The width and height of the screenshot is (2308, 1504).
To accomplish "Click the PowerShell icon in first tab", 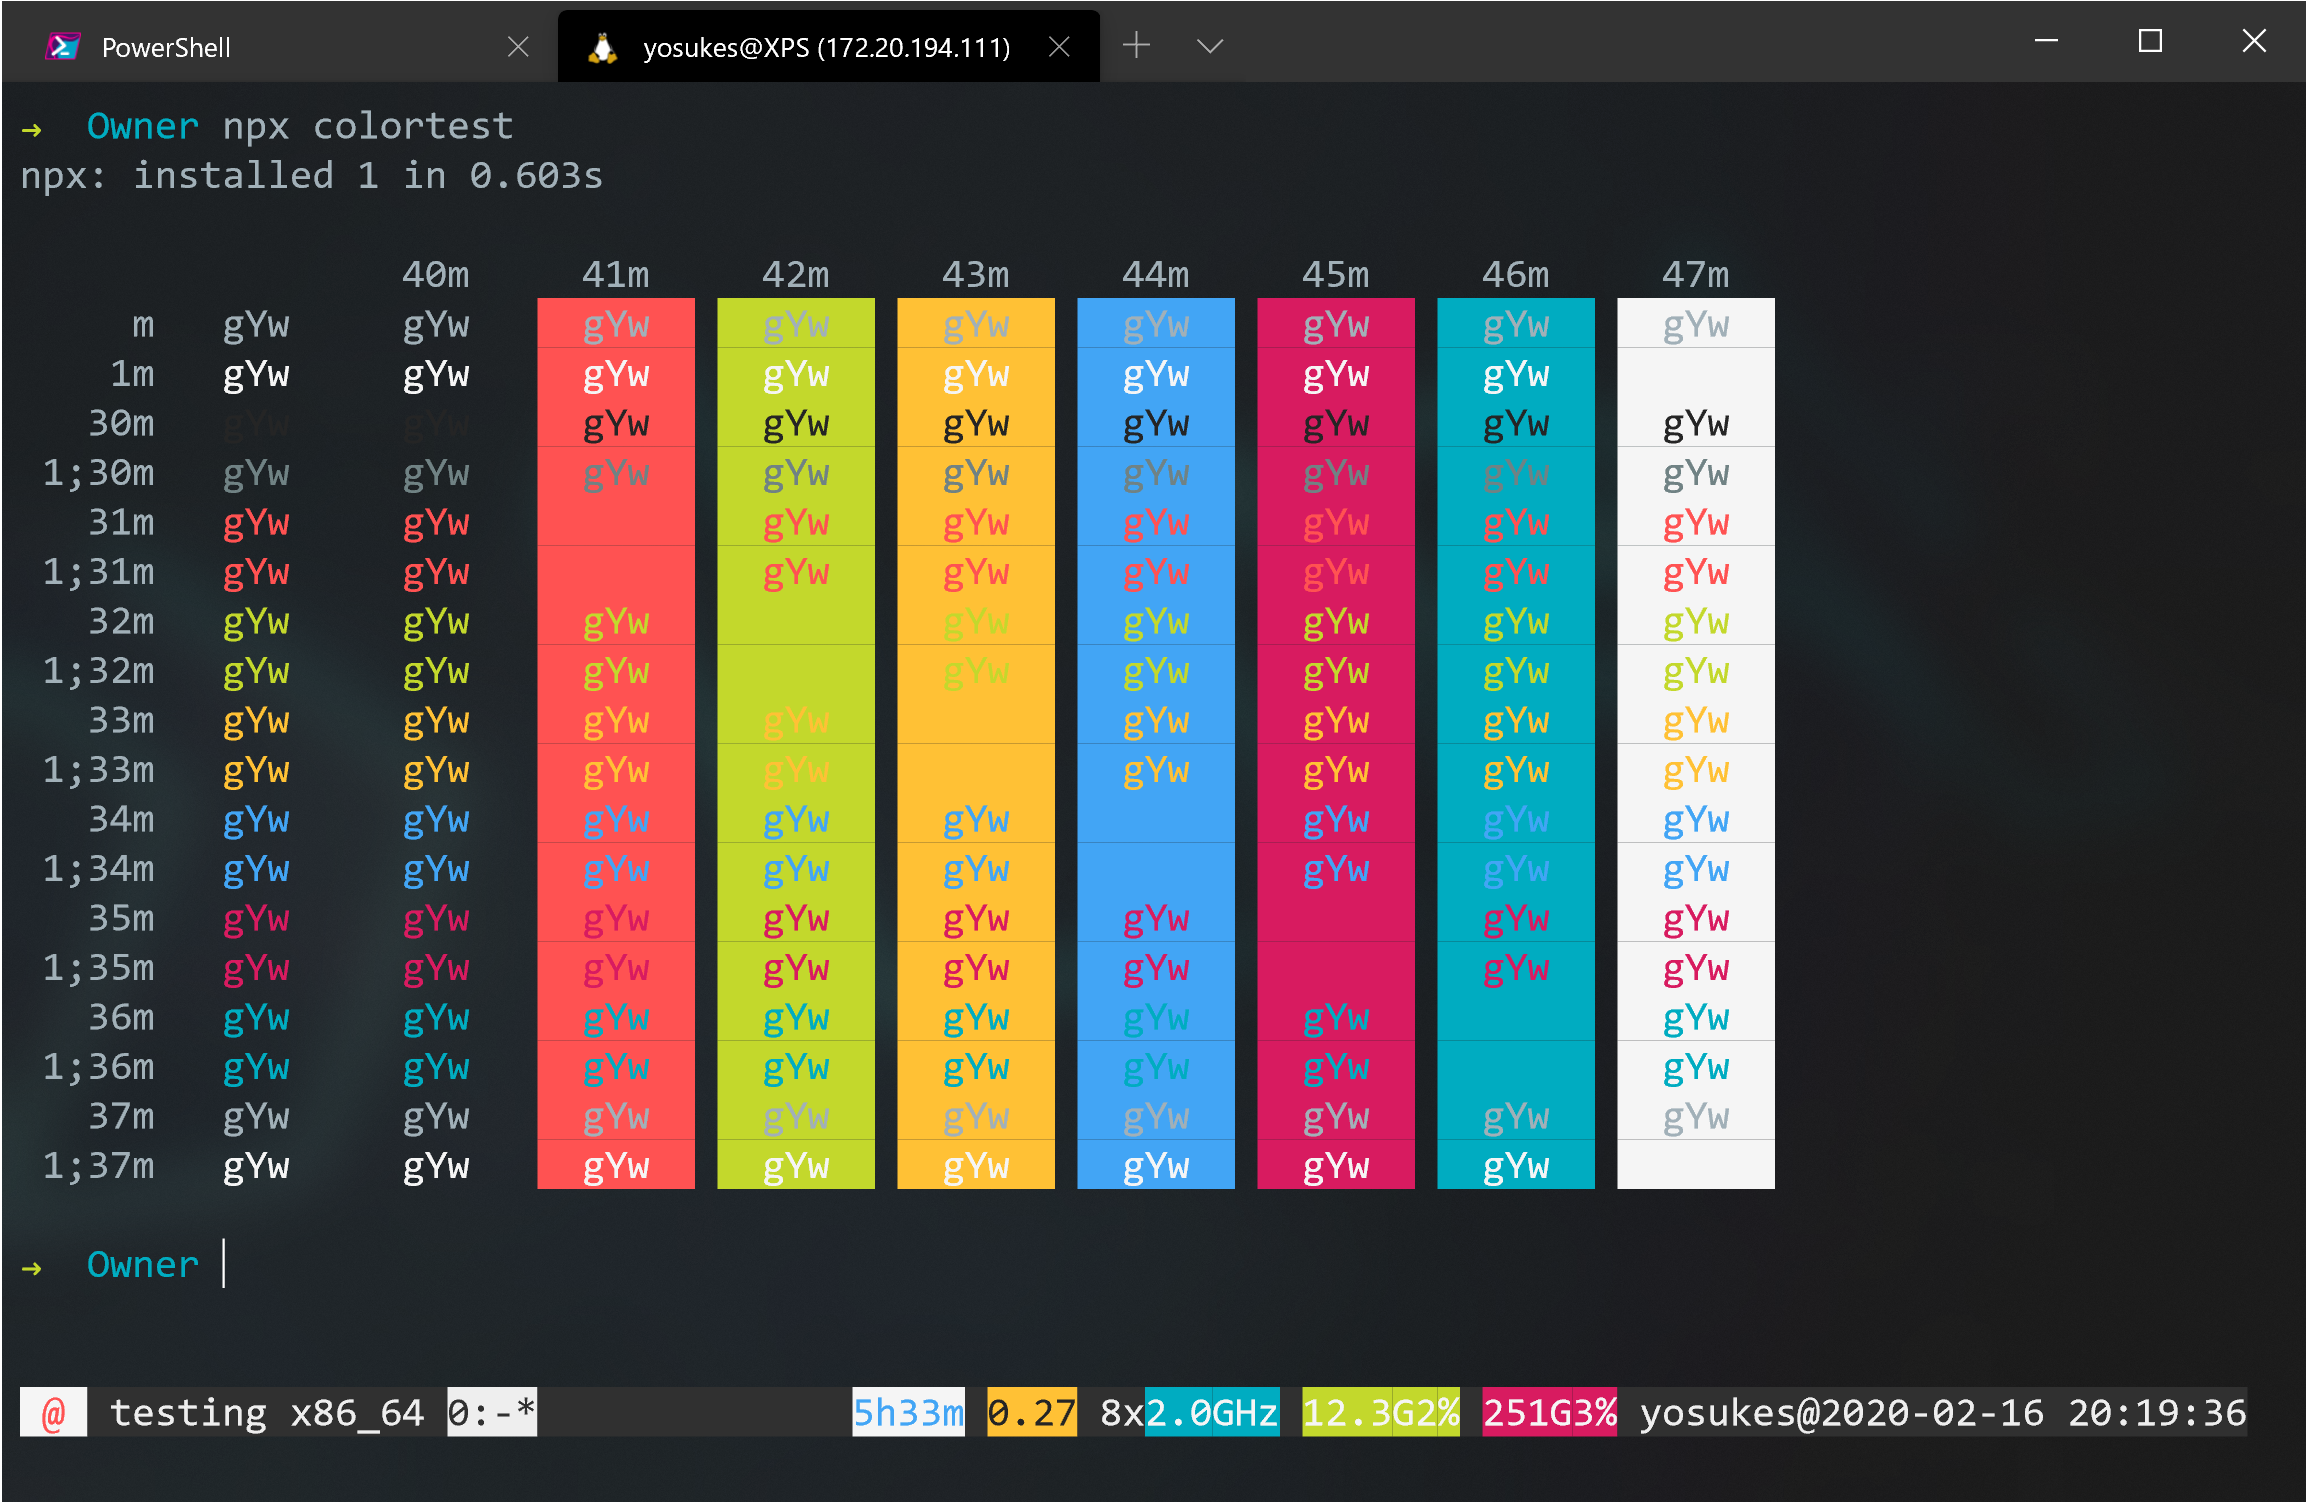I will point(63,47).
